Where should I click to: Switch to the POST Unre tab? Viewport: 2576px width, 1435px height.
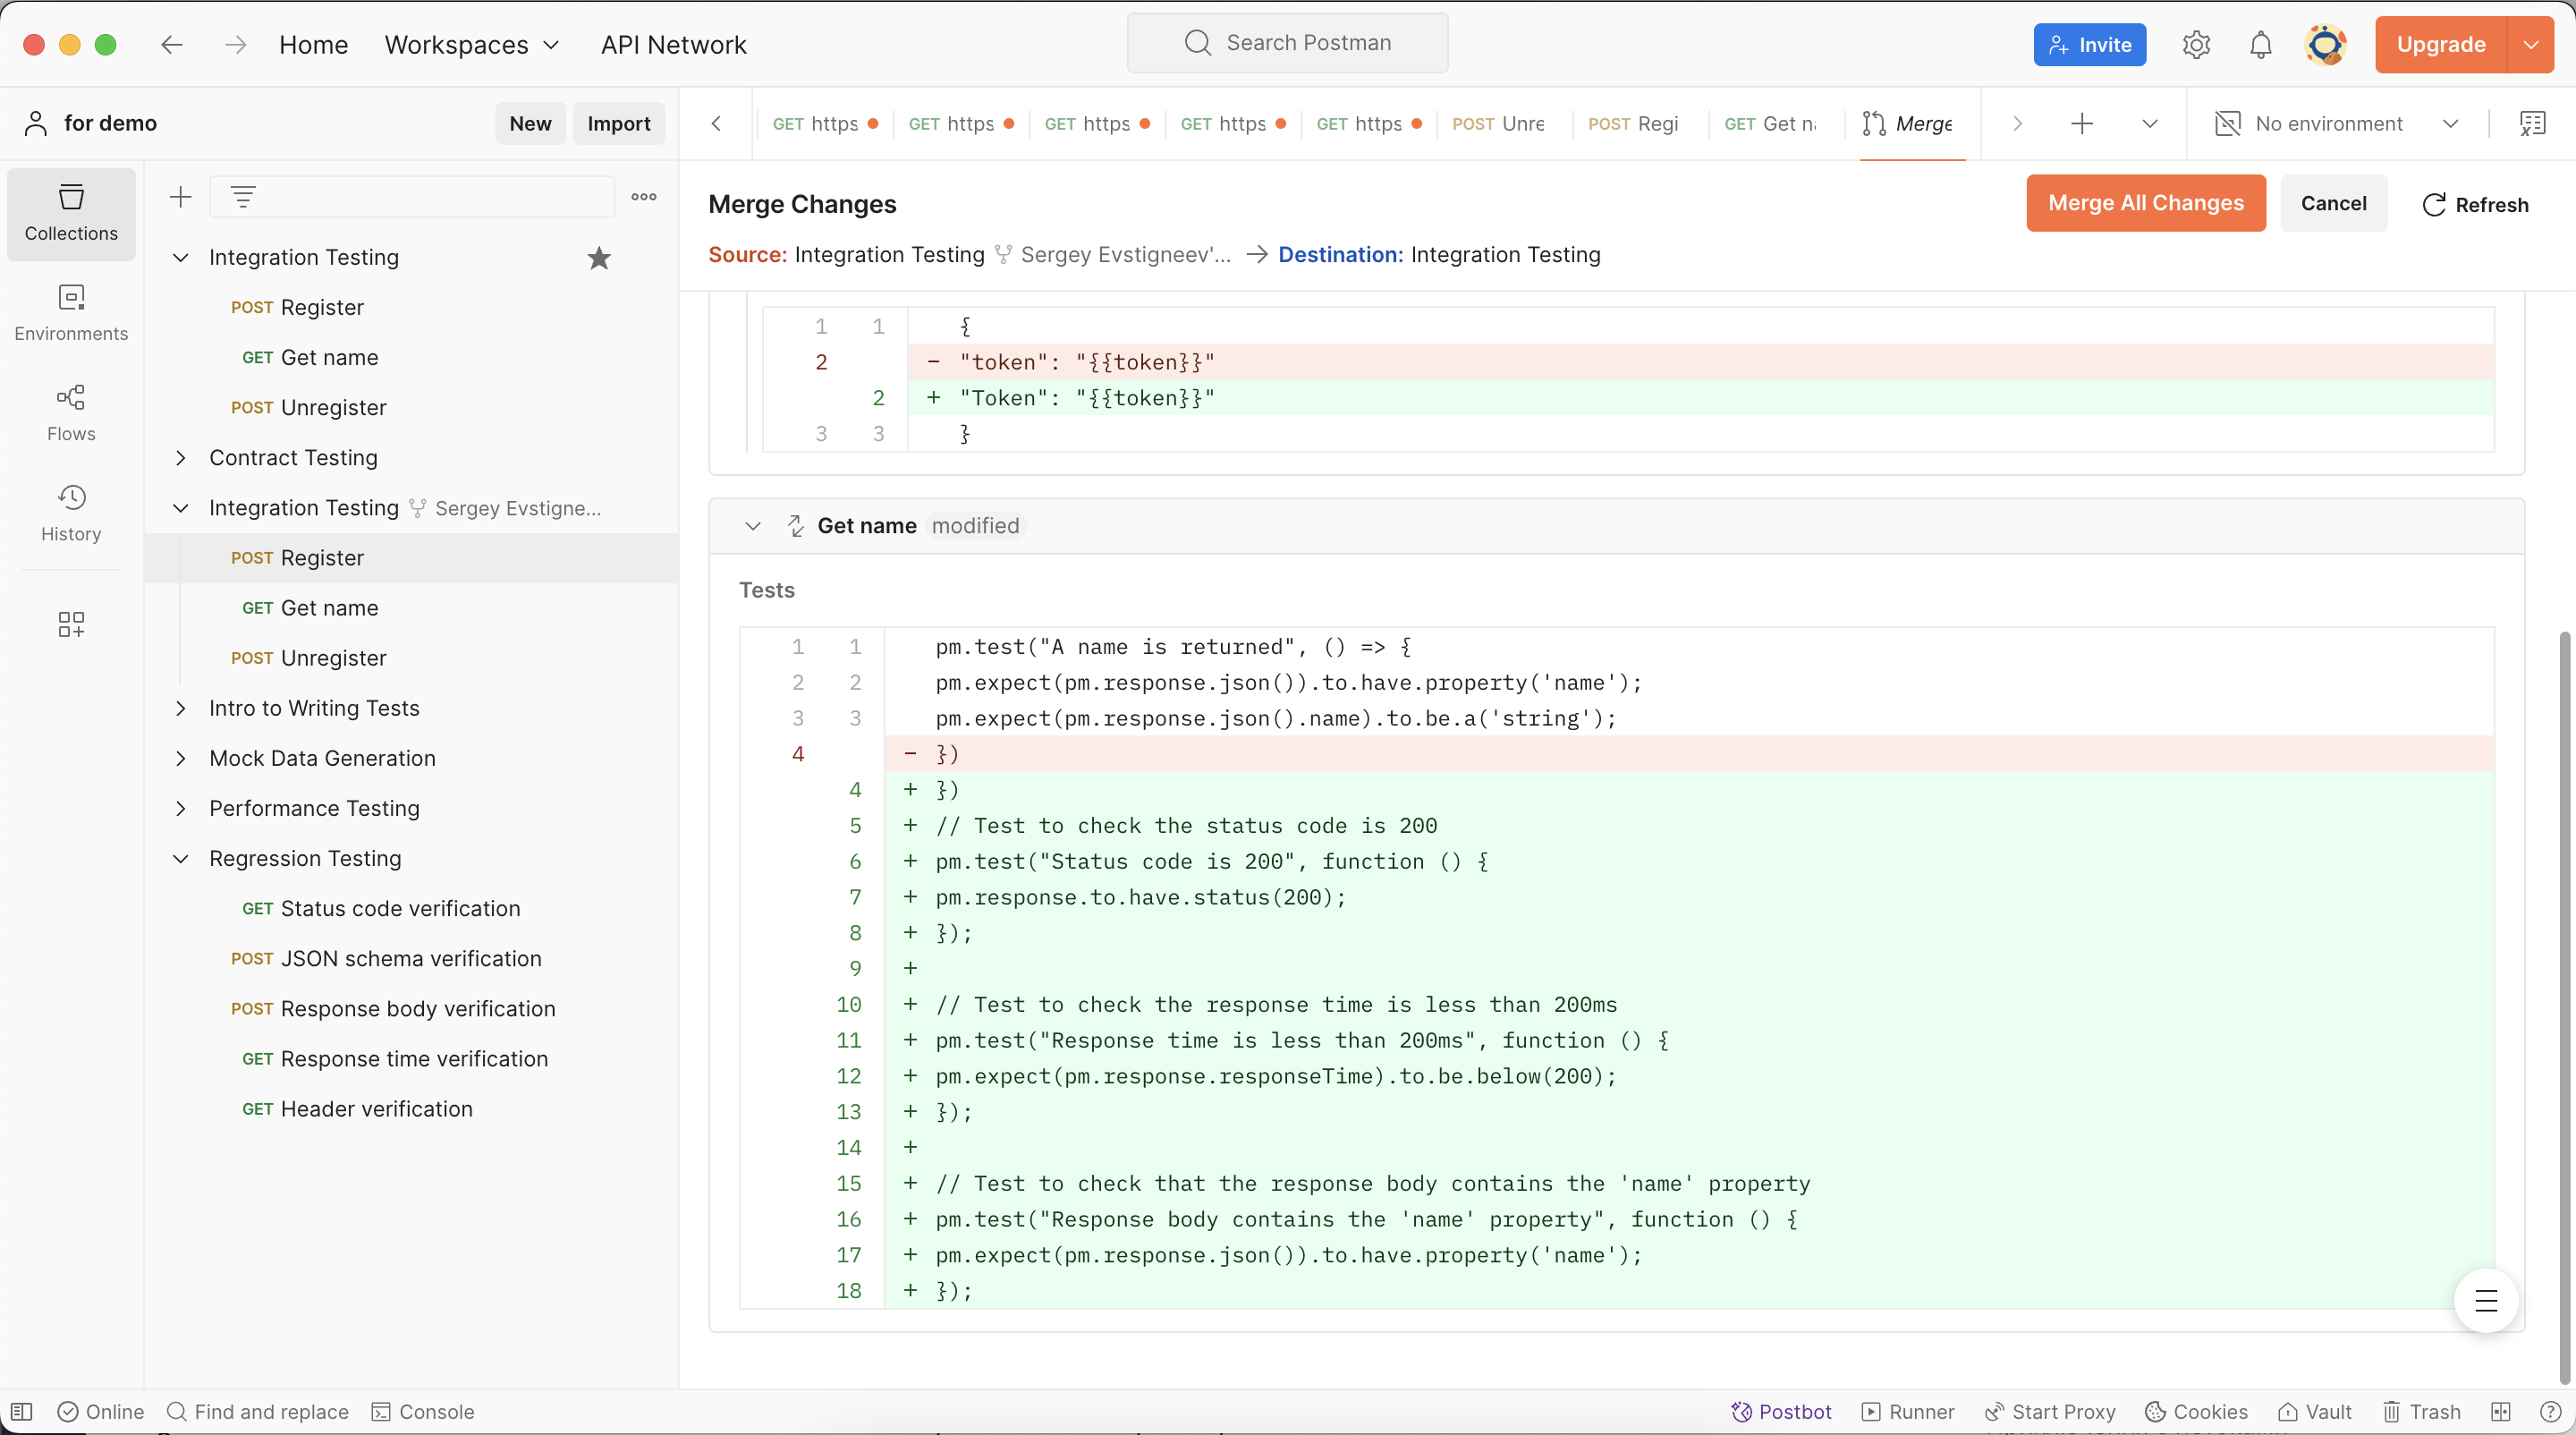[1498, 123]
